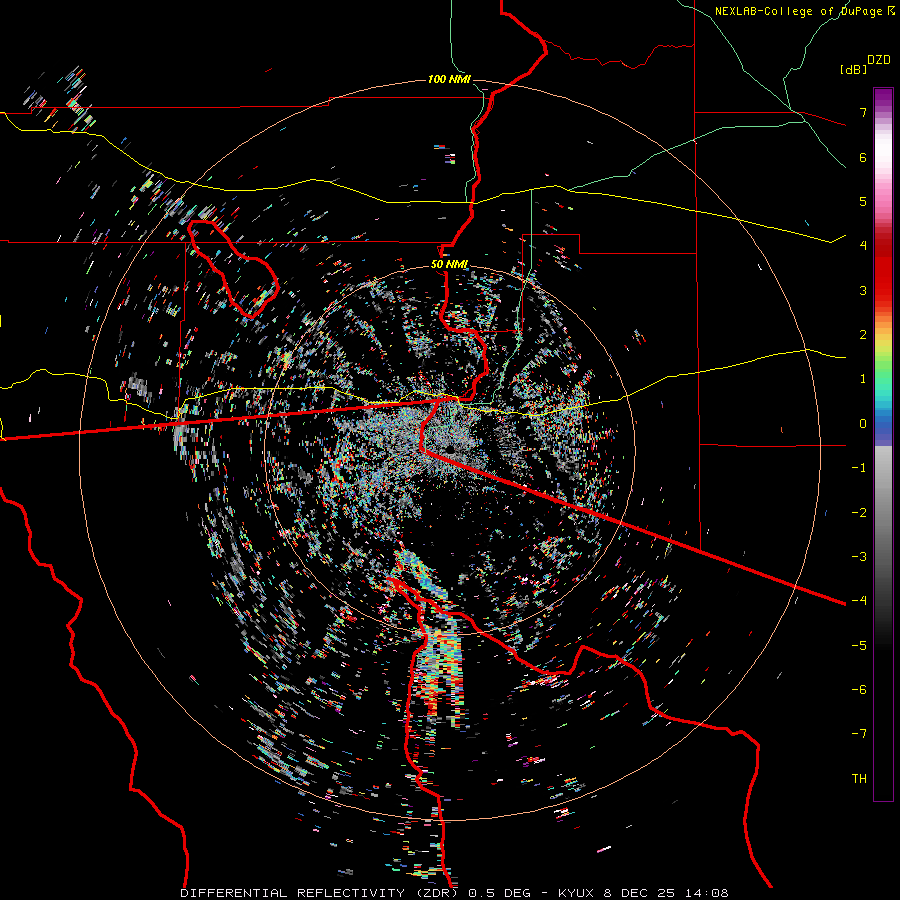The width and height of the screenshot is (900, 900).
Task: Click the -2 scale value
Action: 859,512
